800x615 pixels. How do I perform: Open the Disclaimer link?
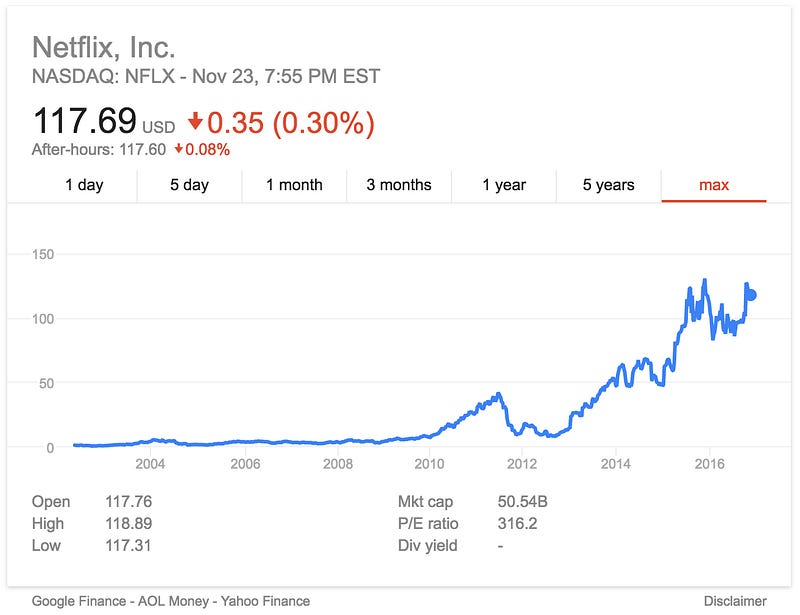coord(736,601)
